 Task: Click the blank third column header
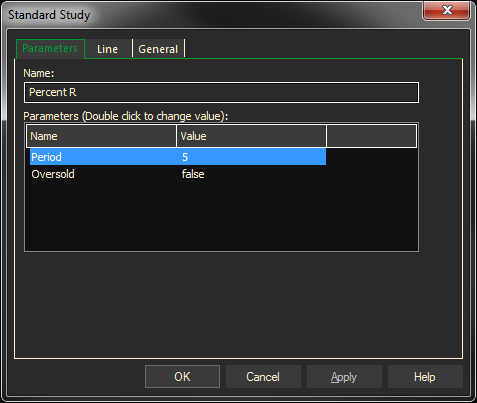372,136
